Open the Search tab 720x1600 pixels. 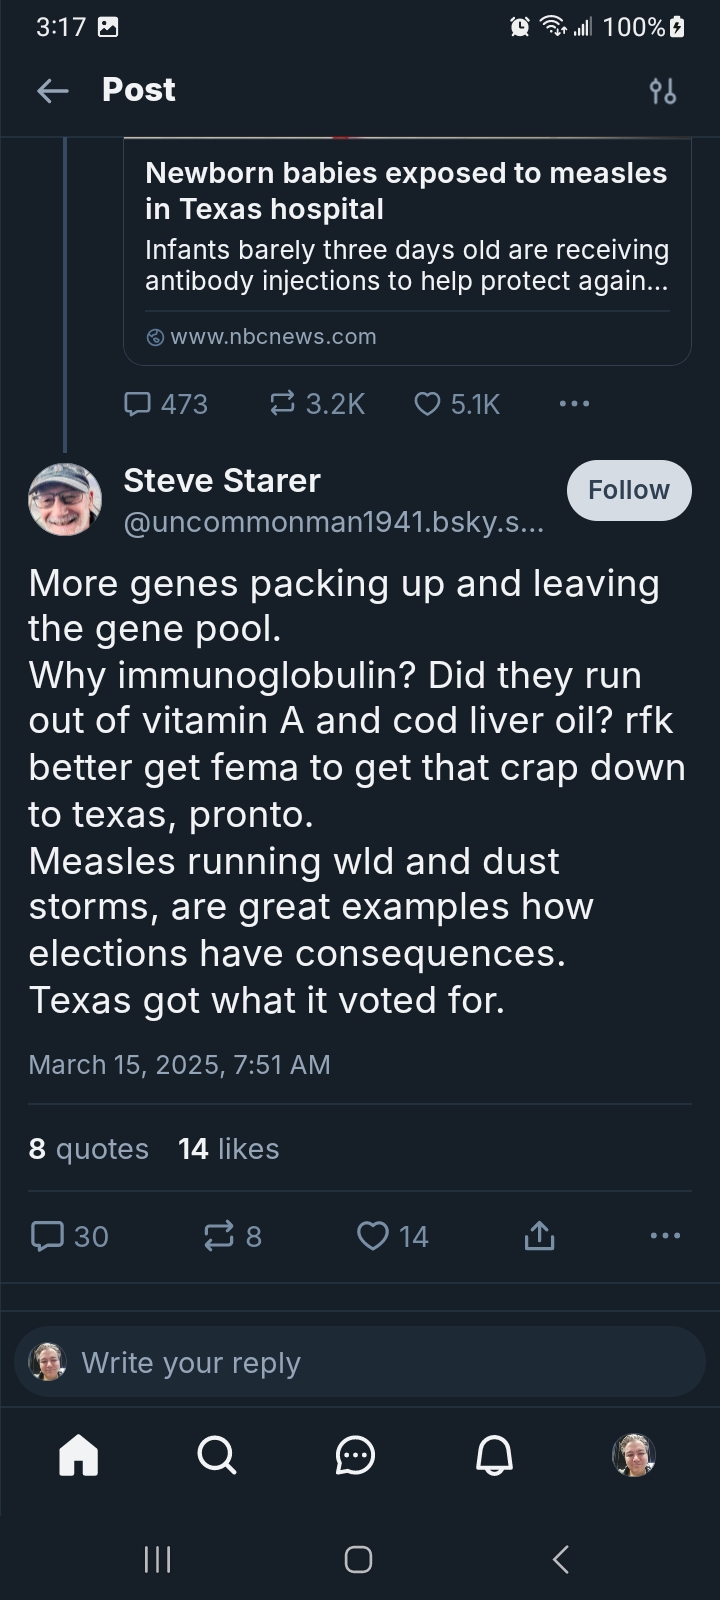pyautogui.click(x=217, y=1455)
